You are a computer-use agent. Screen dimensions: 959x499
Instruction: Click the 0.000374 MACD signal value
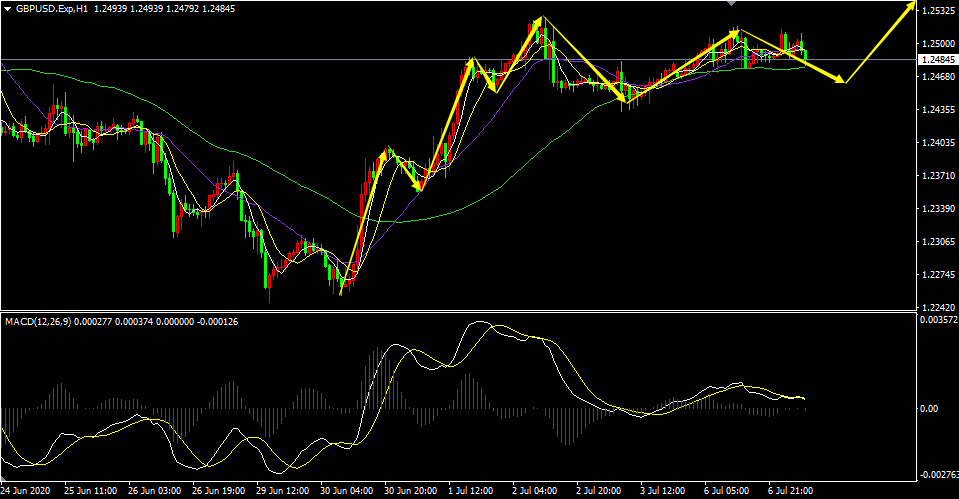tap(133, 322)
